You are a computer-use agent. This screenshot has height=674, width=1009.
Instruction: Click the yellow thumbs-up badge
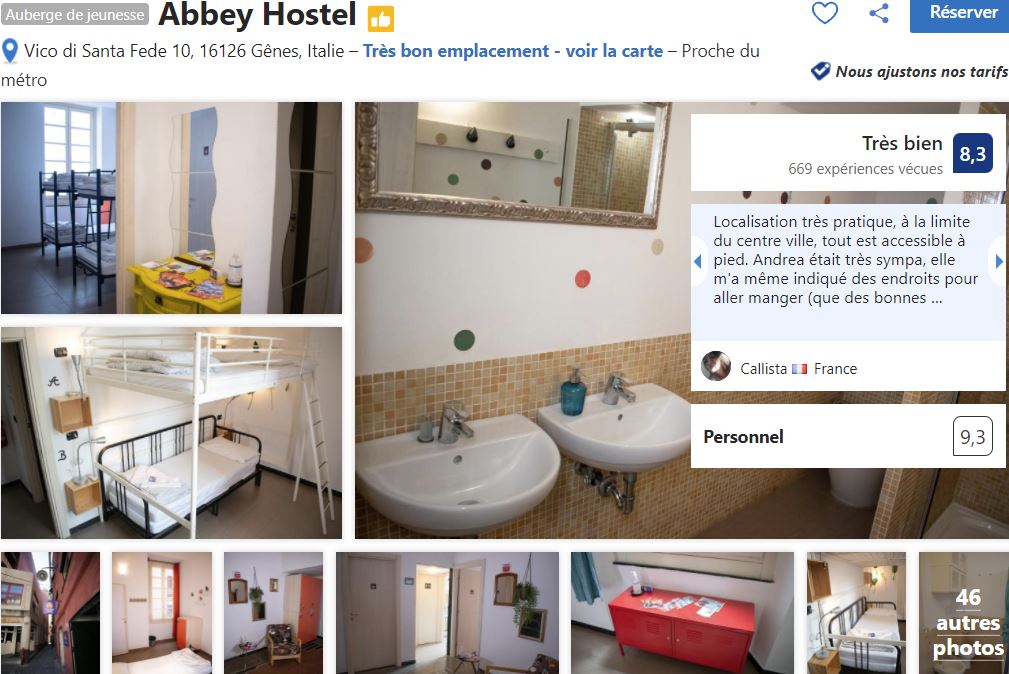coord(380,19)
